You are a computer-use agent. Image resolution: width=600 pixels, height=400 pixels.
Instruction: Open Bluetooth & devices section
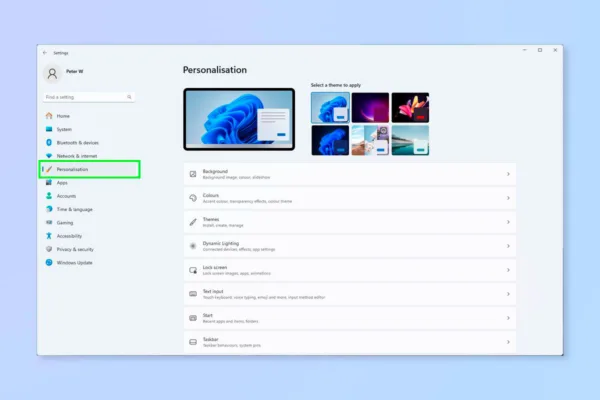point(78,143)
